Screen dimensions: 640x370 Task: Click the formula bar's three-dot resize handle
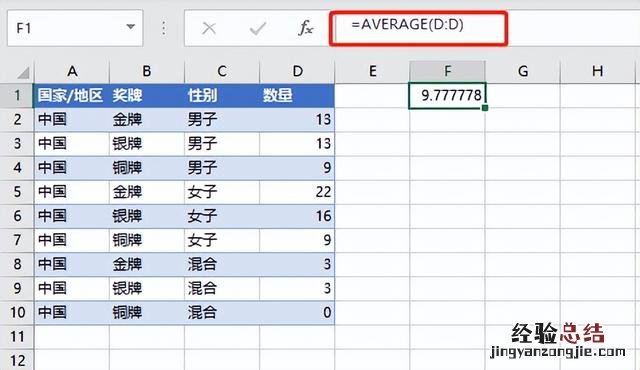point(164,28)
